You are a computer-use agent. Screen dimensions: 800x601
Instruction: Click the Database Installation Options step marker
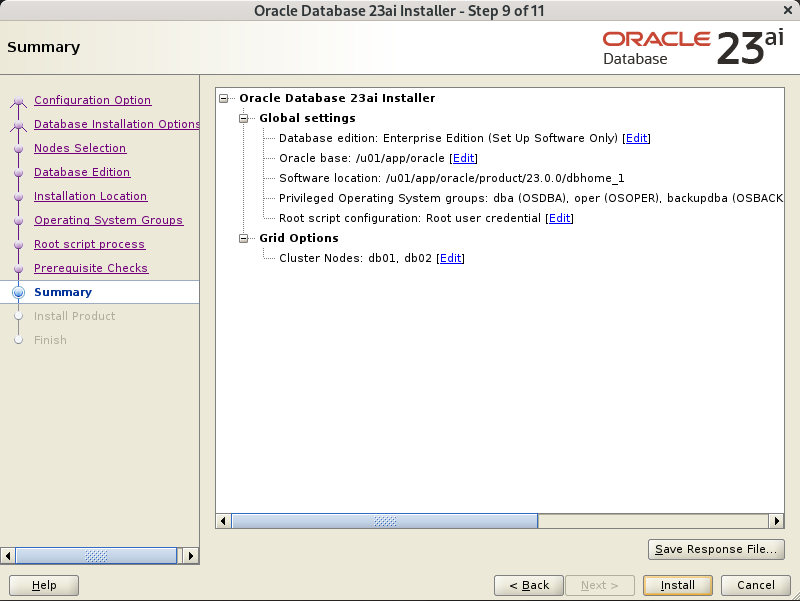tap(18, 124)
